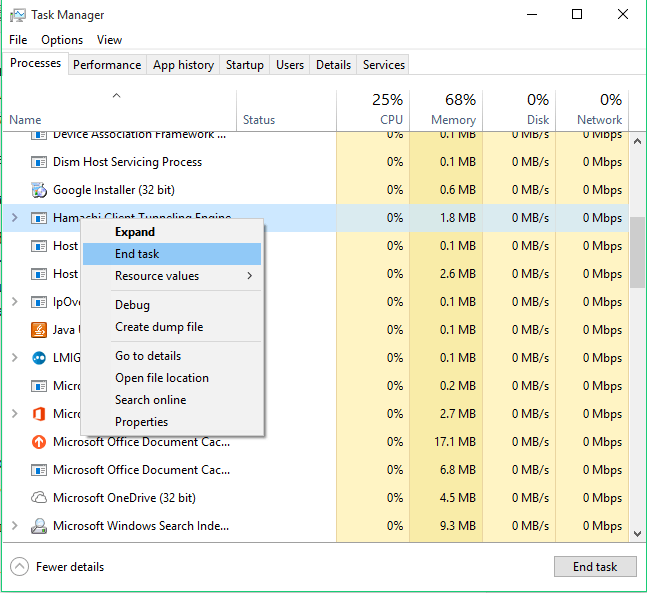Click the Microsoft OneDrive cloud icon
The width and height of the screenshot is (647, 593).
coord(39,498)
